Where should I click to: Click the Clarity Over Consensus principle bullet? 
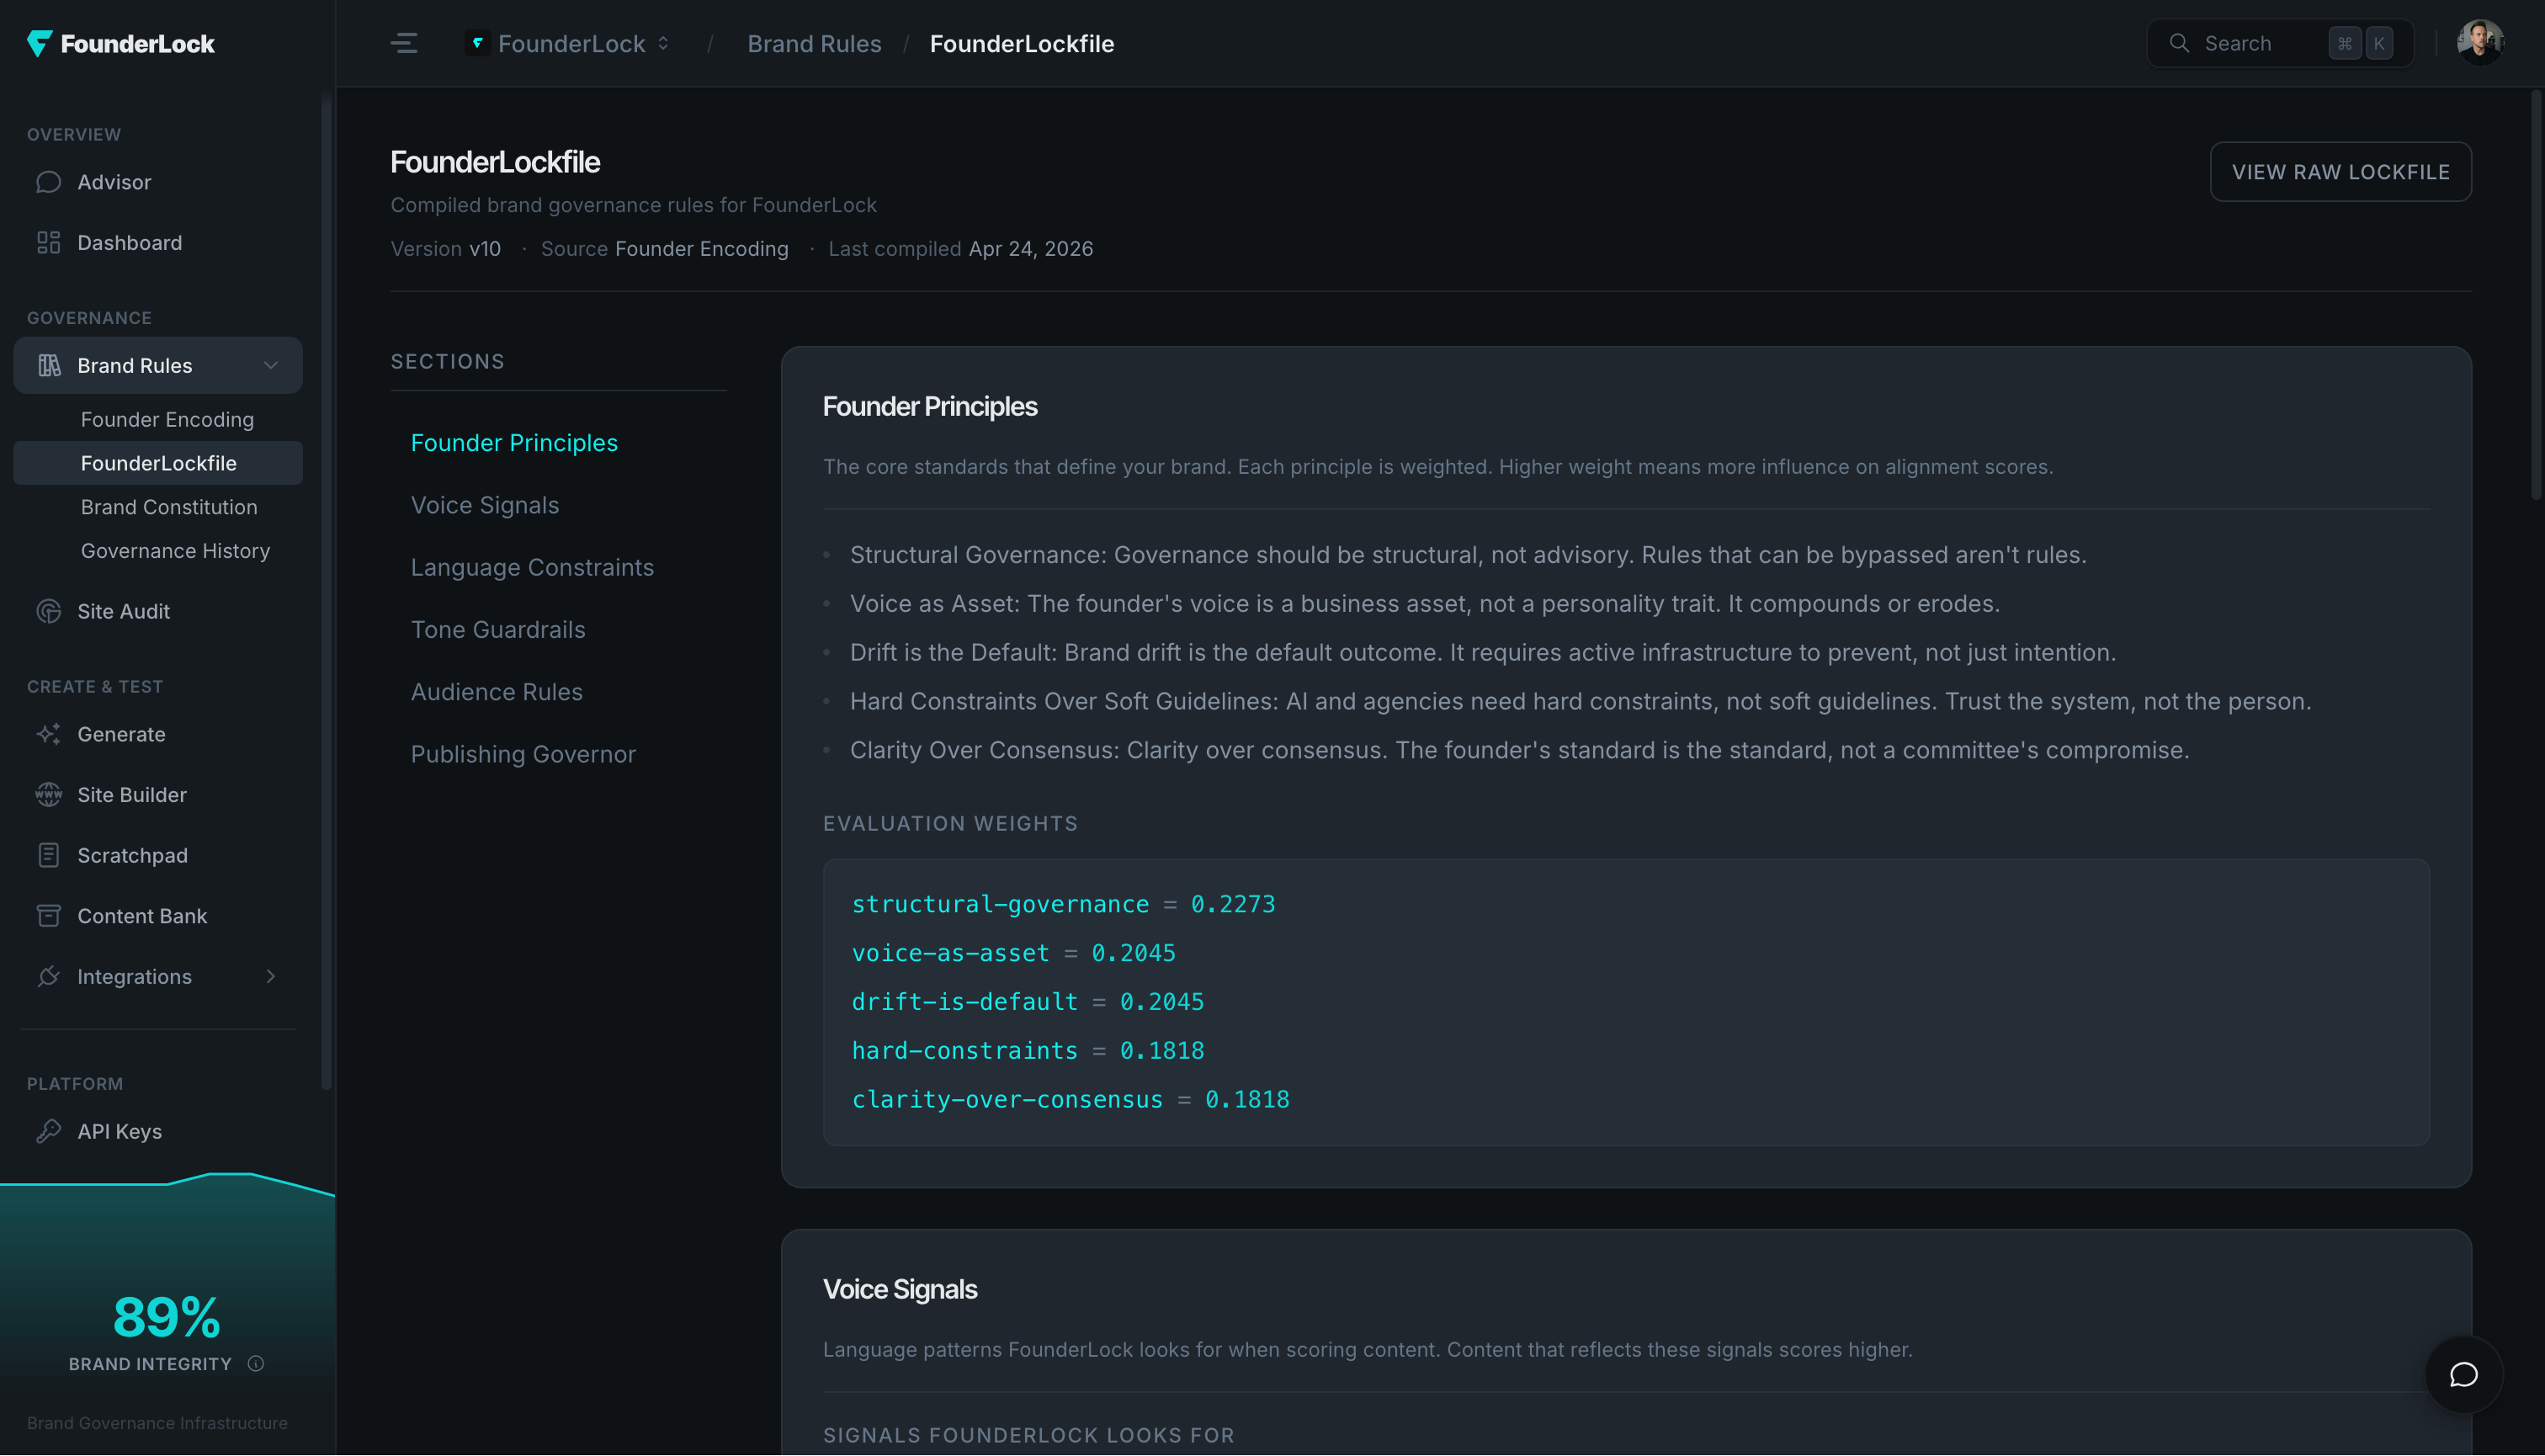click(x=1519, y=751)
